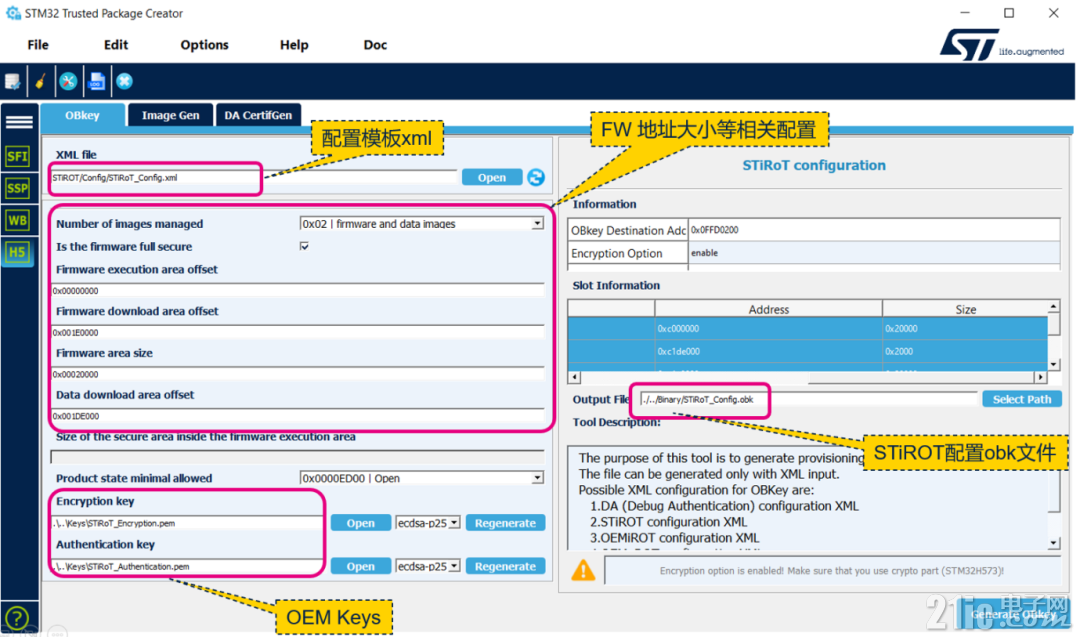Click the secure area size field
Viewport: 1080px width, 637px height.
click(x=298, y=457)
